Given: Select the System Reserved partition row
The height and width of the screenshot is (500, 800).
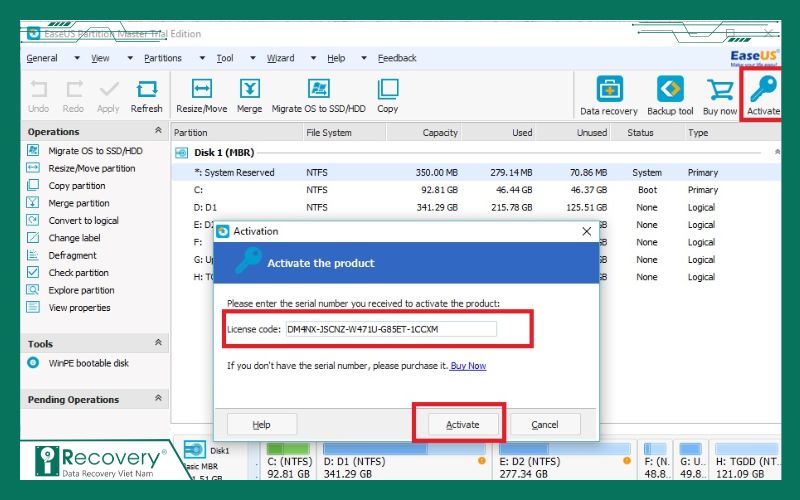Looking at the screenshot, I should coord(476,172).
